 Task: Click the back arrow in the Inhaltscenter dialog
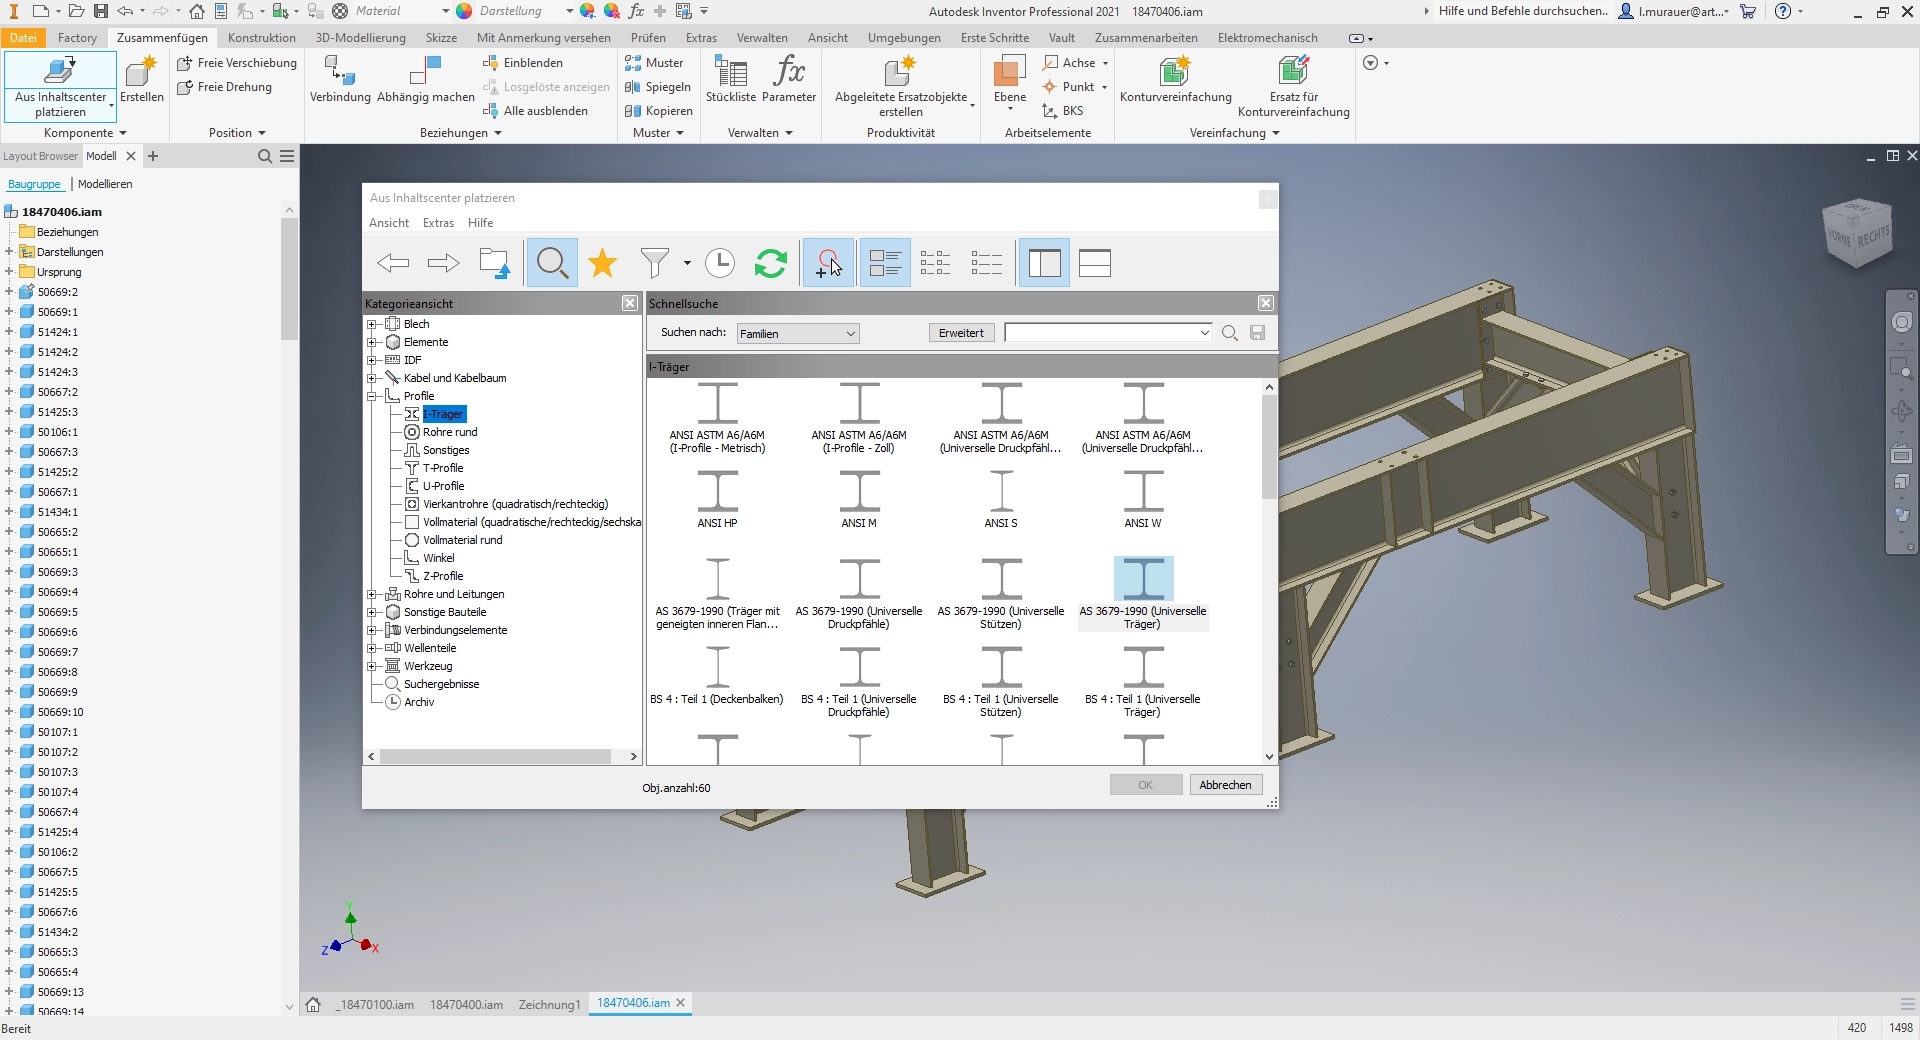[393, 263]
